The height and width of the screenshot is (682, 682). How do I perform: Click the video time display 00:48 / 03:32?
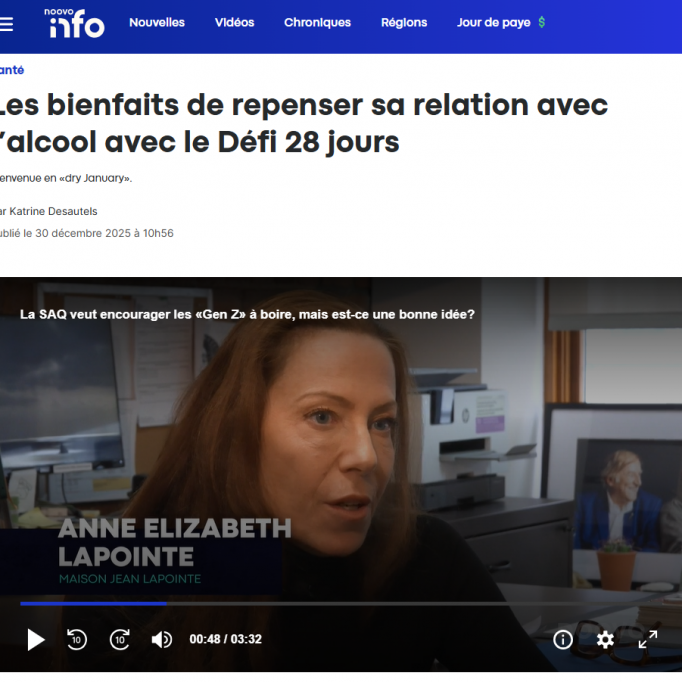tap(226, 639)
